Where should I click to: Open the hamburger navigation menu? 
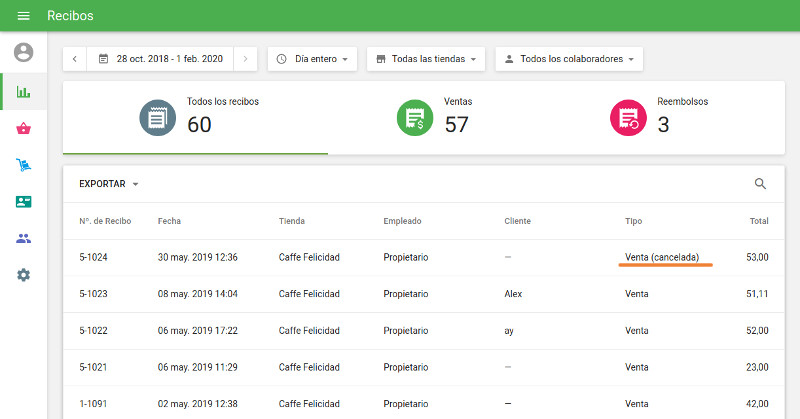click(24, 16)
